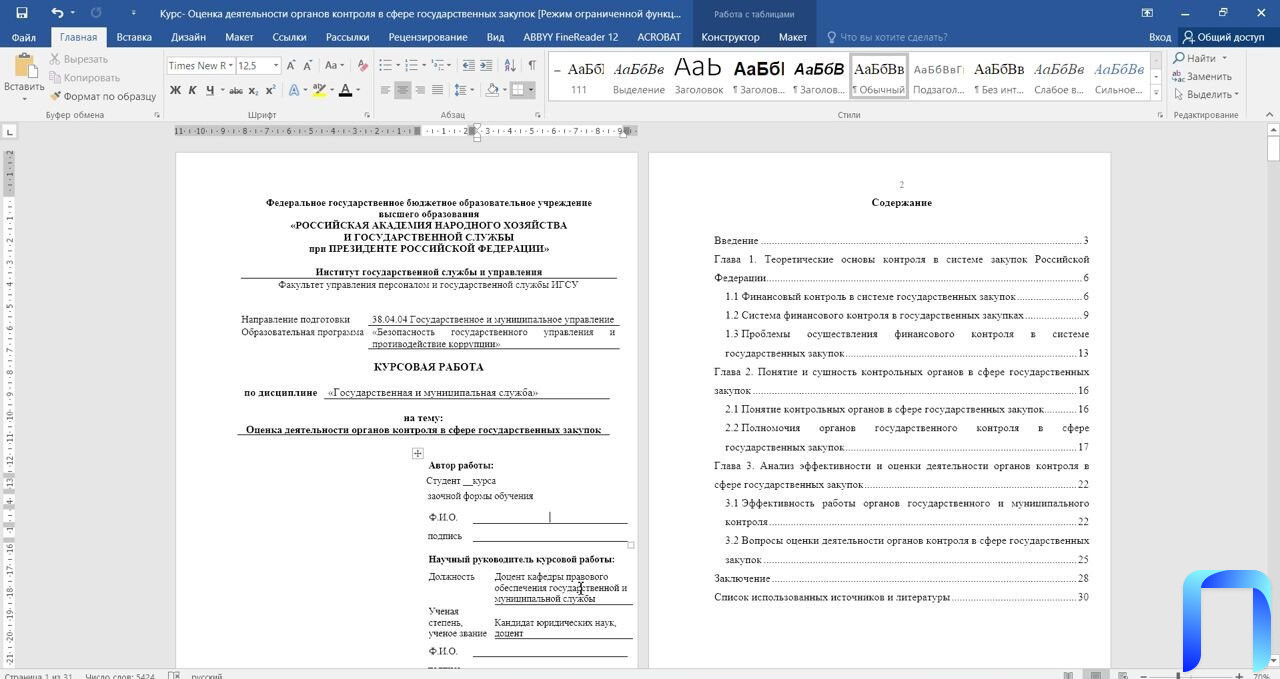Open Заменить replace dialog
This screenshot has height=679, width=1280.
(1202, 76)
